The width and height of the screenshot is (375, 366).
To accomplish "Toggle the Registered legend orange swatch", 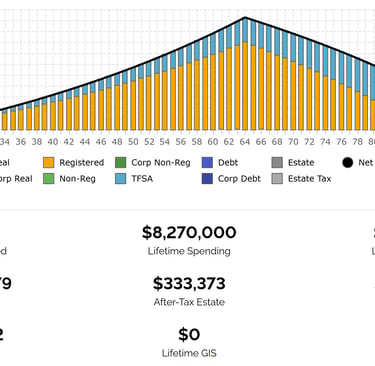I will [x=49, y=163].
